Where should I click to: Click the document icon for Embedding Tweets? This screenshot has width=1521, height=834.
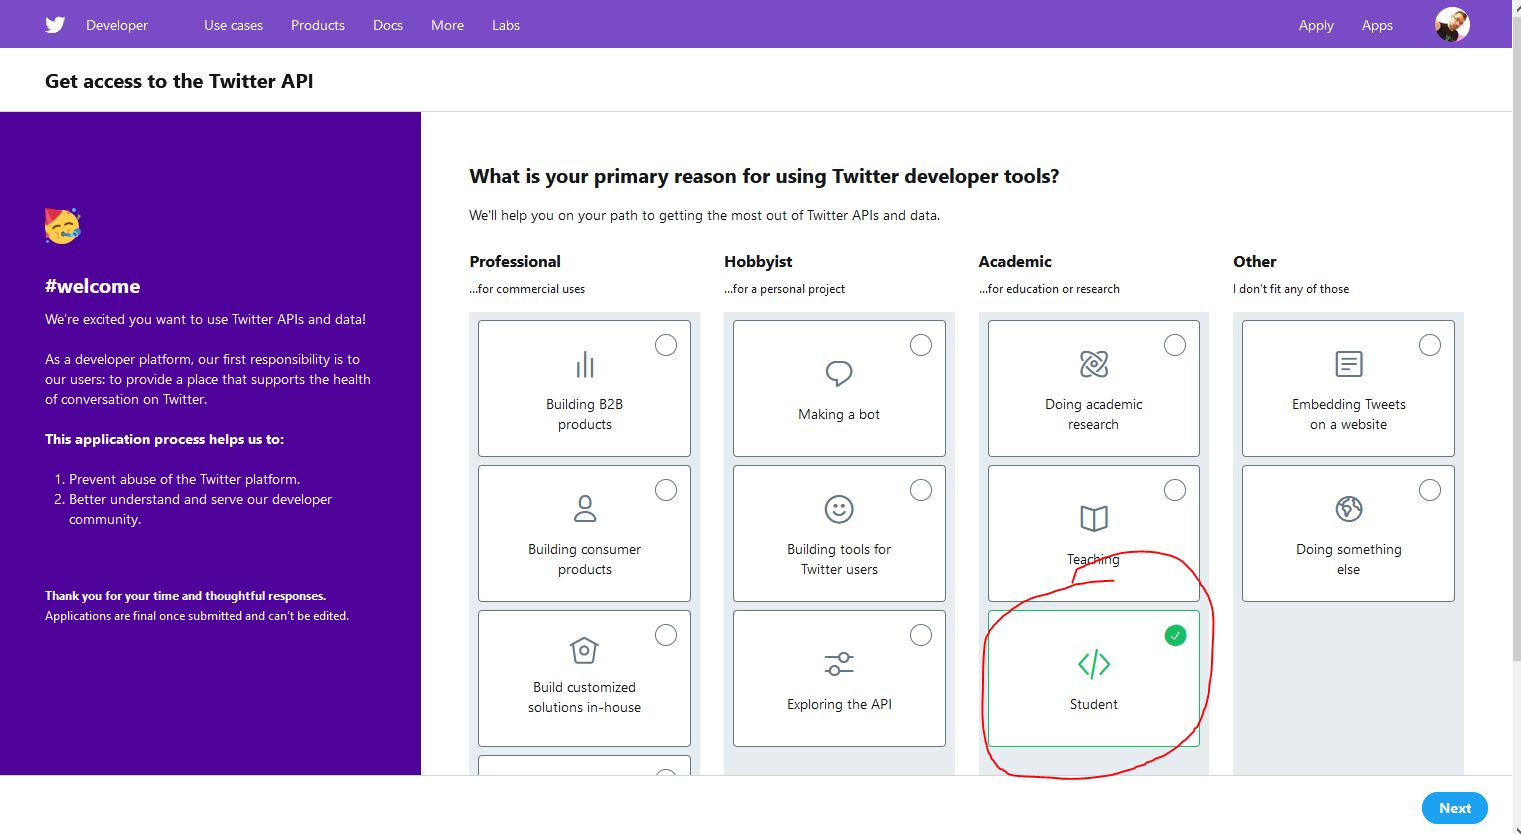[1349, 364]
